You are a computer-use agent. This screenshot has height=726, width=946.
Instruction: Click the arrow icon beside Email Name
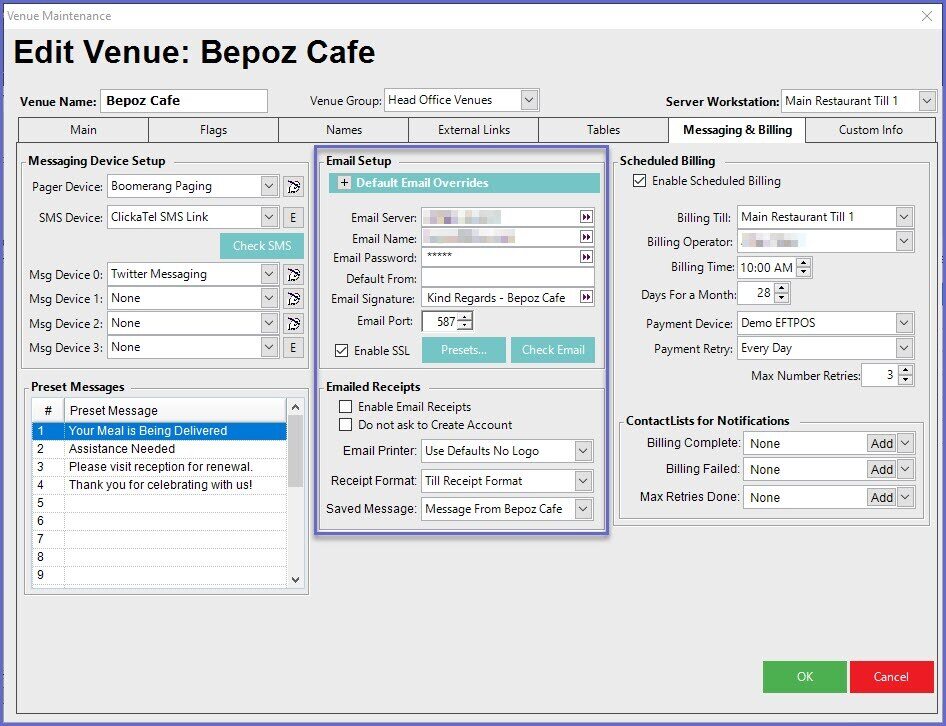[x=586, y=237]
